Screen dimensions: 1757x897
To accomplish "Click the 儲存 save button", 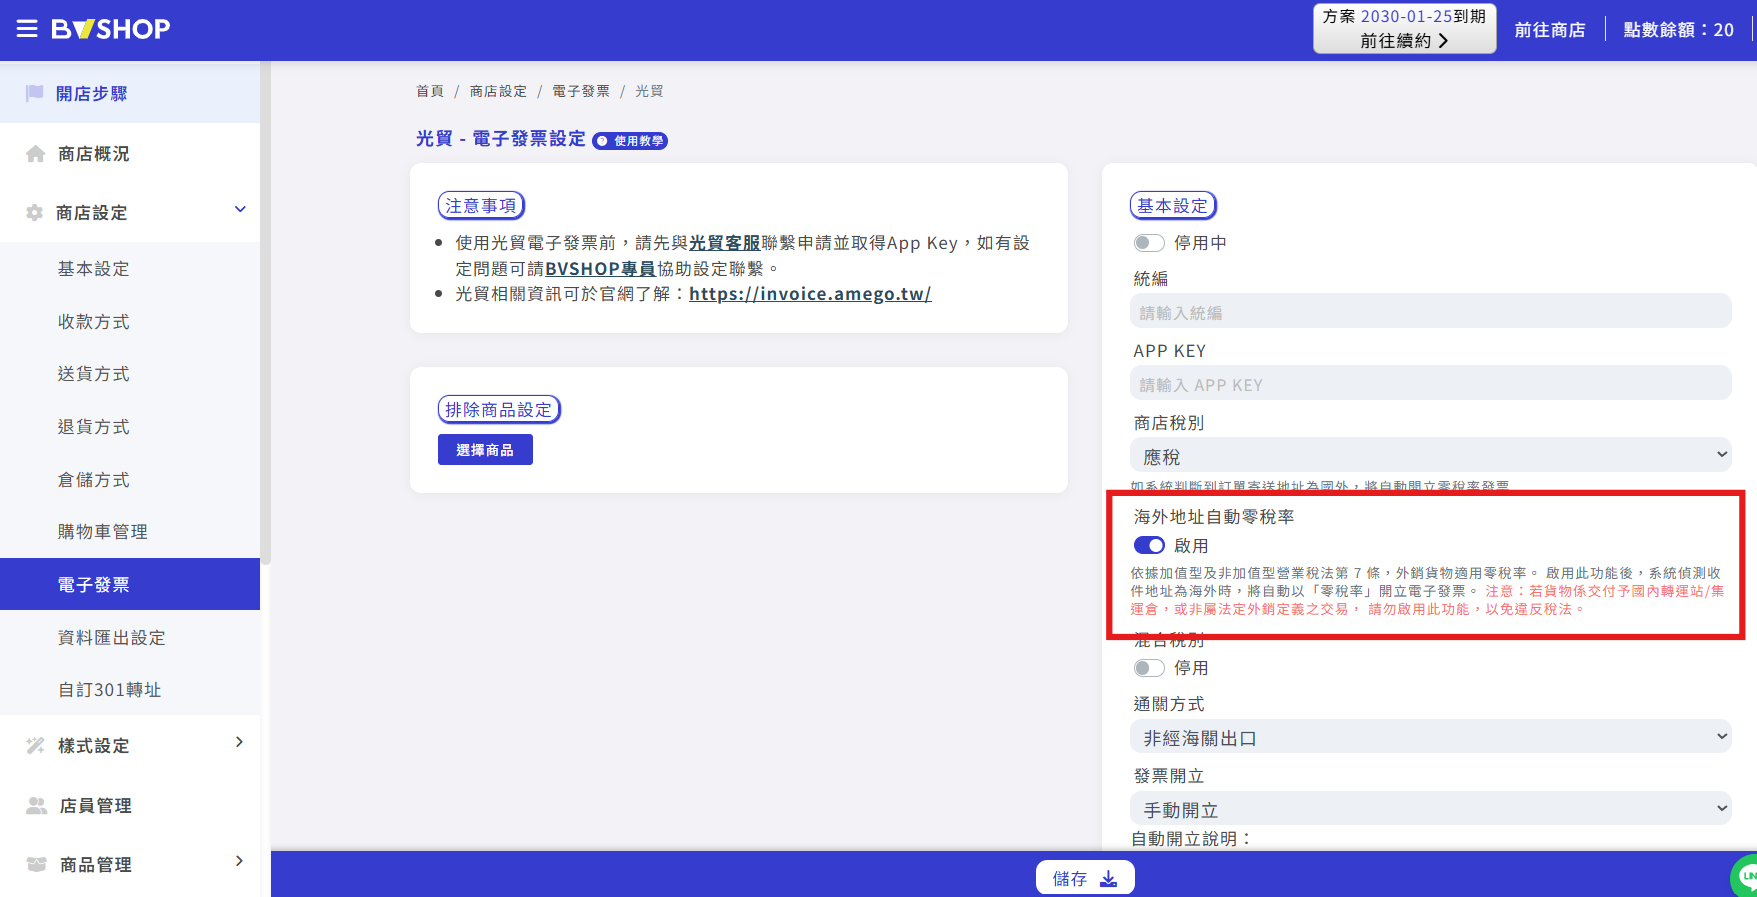I will (1085, 878).
